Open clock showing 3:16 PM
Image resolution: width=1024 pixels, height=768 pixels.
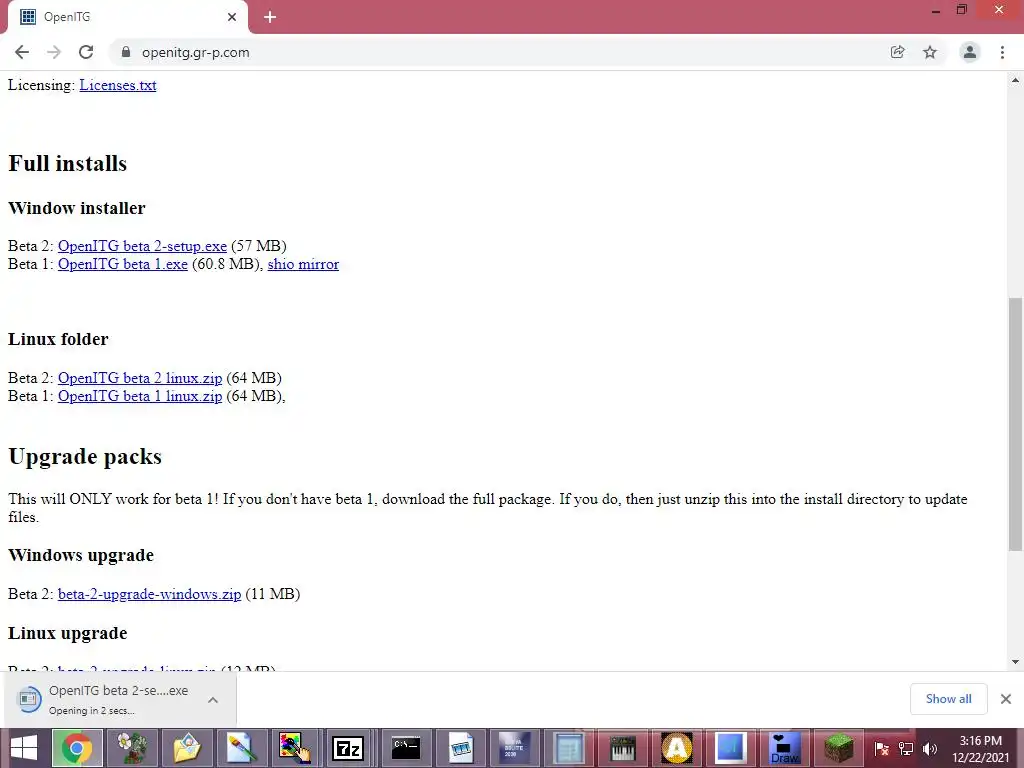click(980, 748)
